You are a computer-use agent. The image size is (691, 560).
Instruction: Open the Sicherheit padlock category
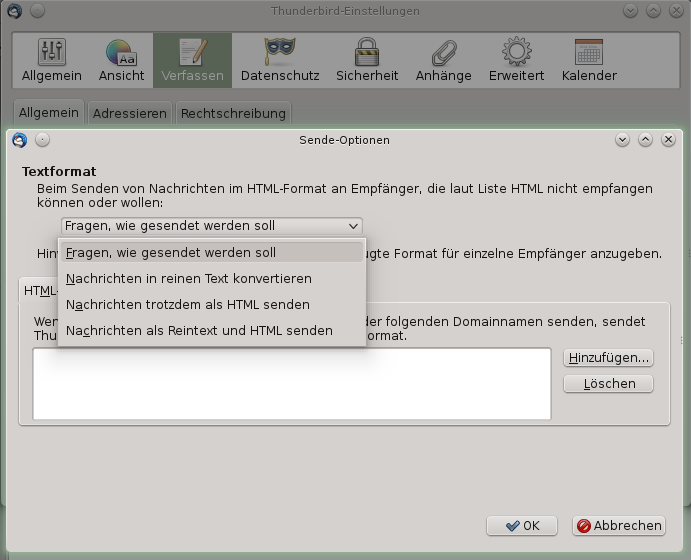coord(367,60)
